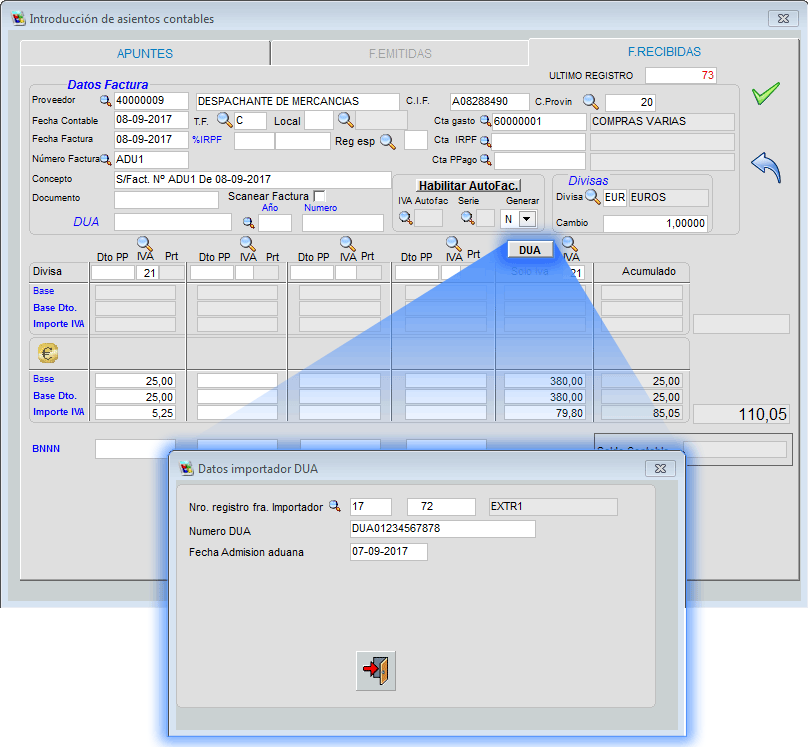Exit the DUA dialog using door icon
The image size is (808, 747).
[x=376, y=671]
